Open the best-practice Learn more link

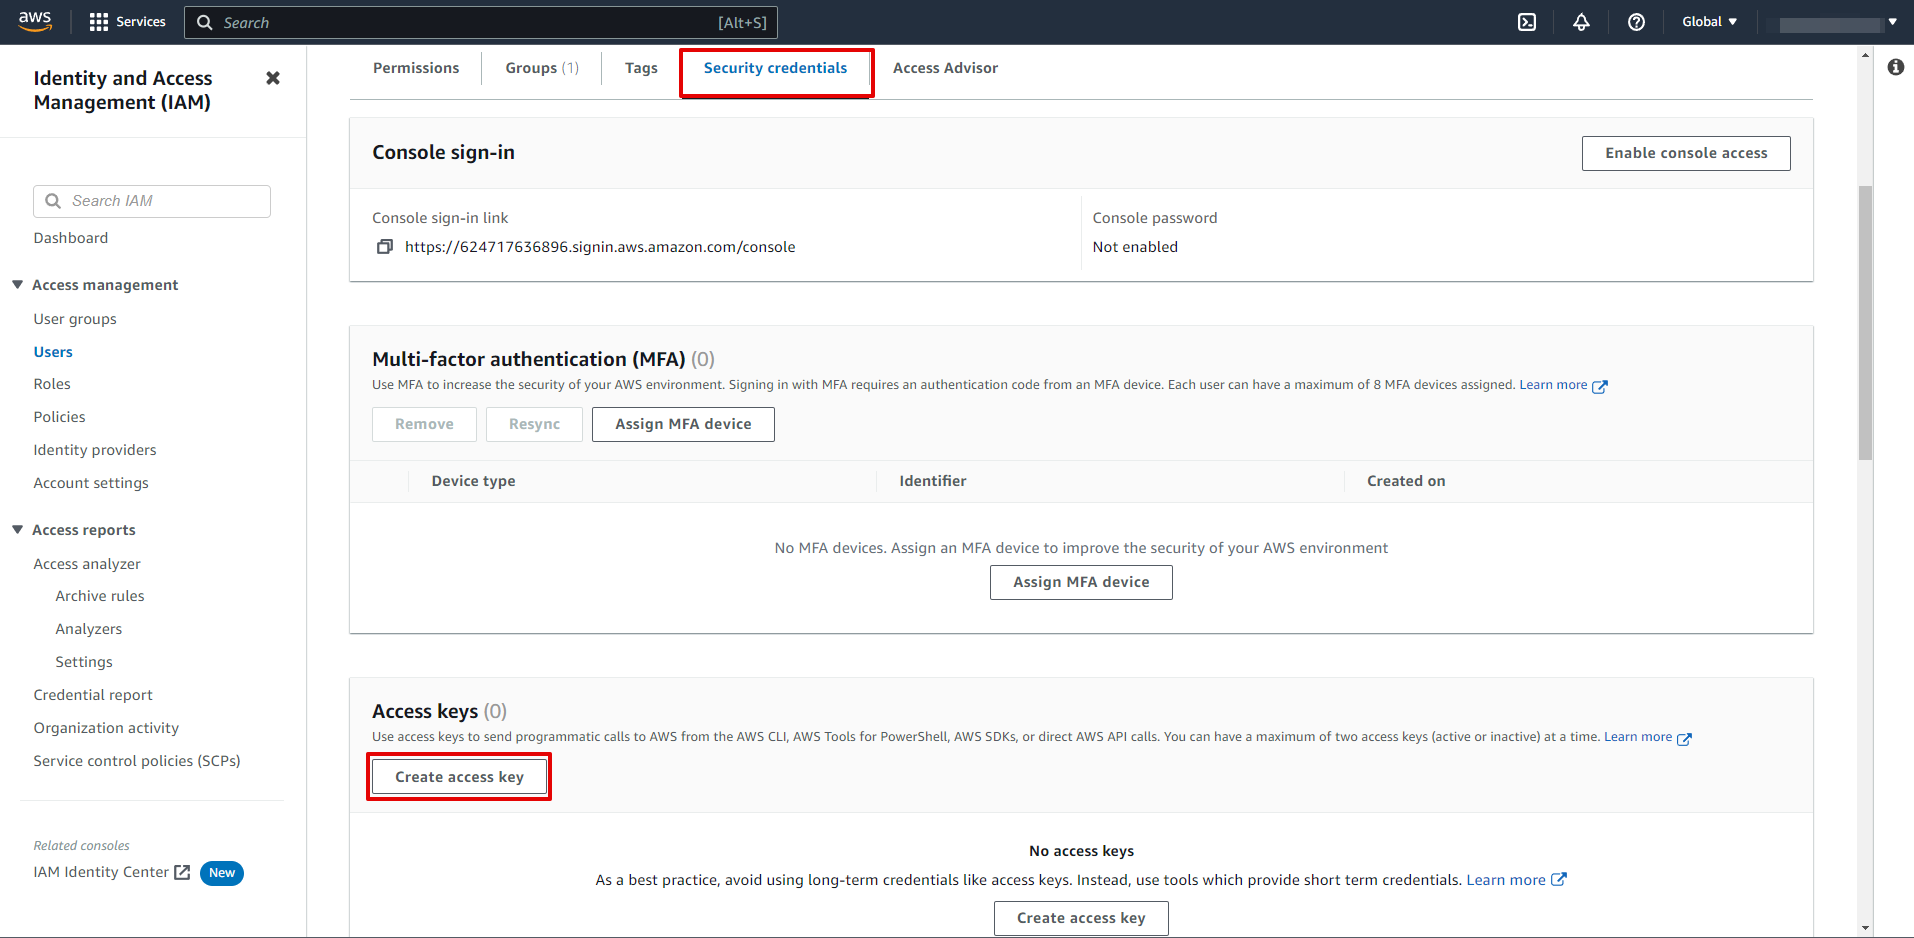point(1506,880)
